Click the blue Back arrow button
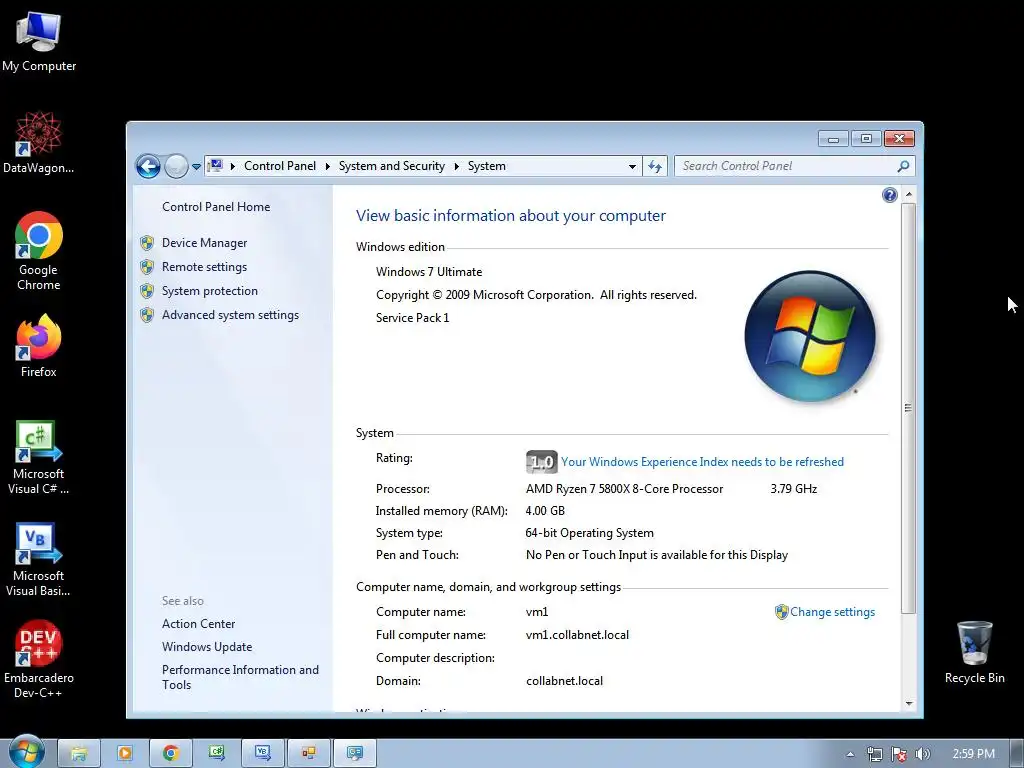This screenshot has width=1024, height=768. (x=148, y=167)
